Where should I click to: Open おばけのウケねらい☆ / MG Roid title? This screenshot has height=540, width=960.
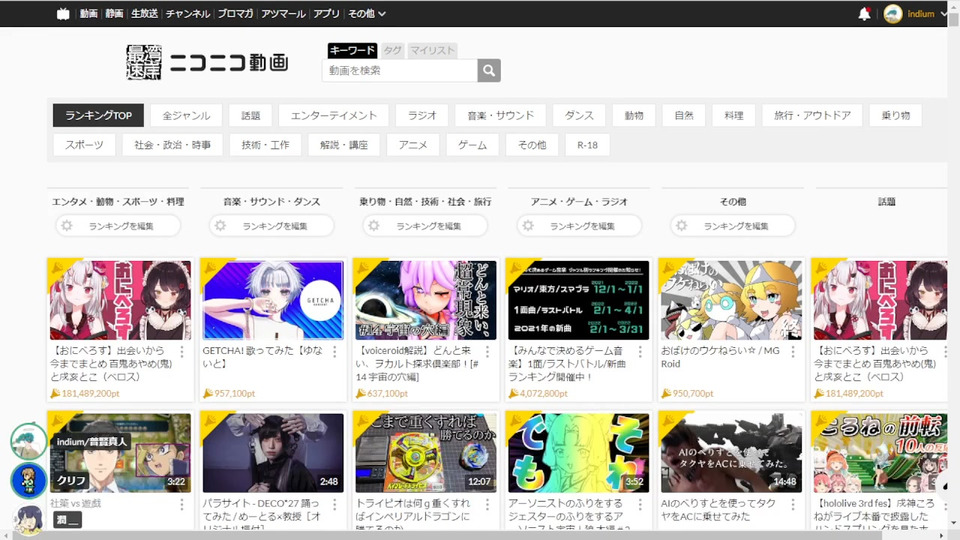721,357
